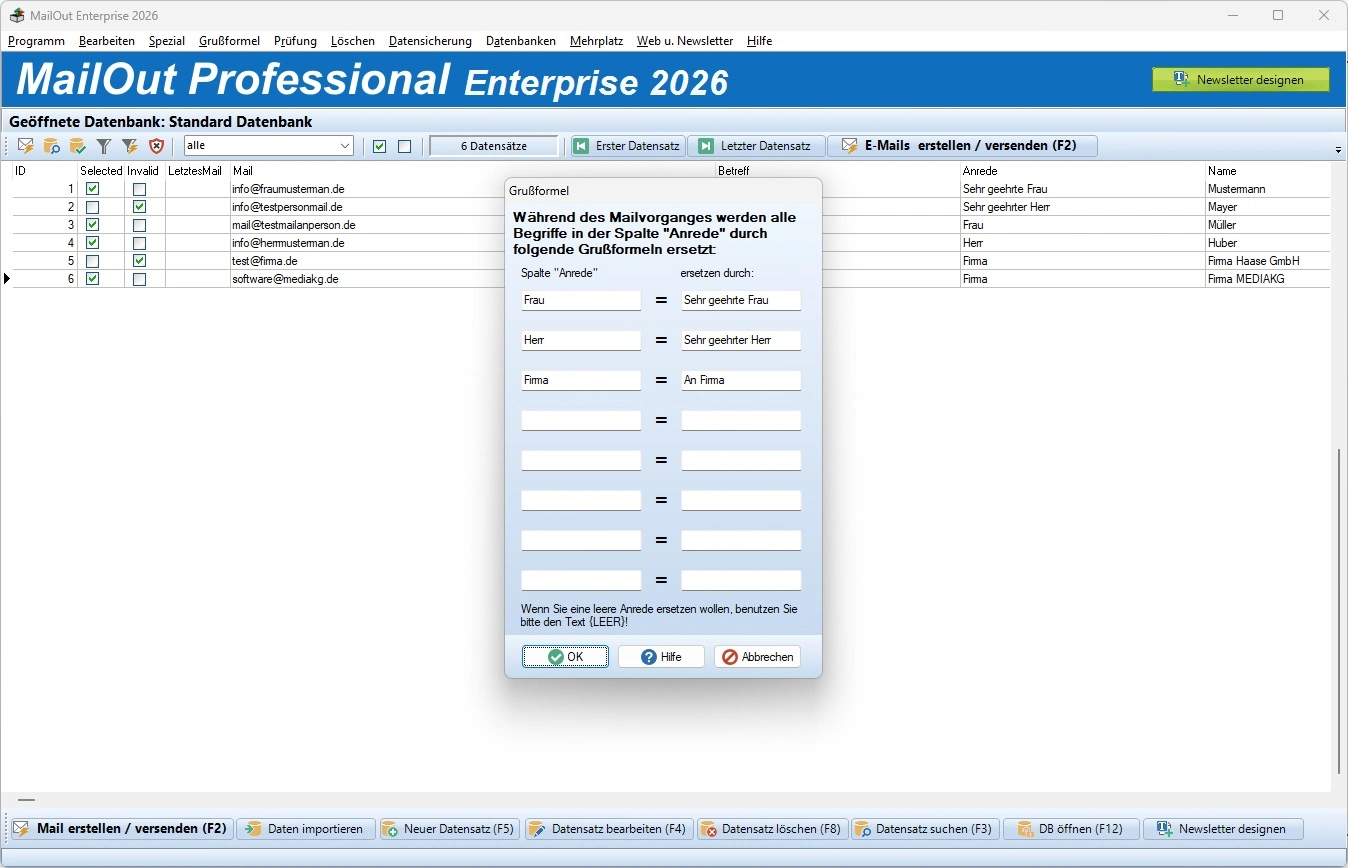Click the plain gray filter funnel icon
Screen dimensions: 1348x868
pyautogui.click(x=104, y=146)
